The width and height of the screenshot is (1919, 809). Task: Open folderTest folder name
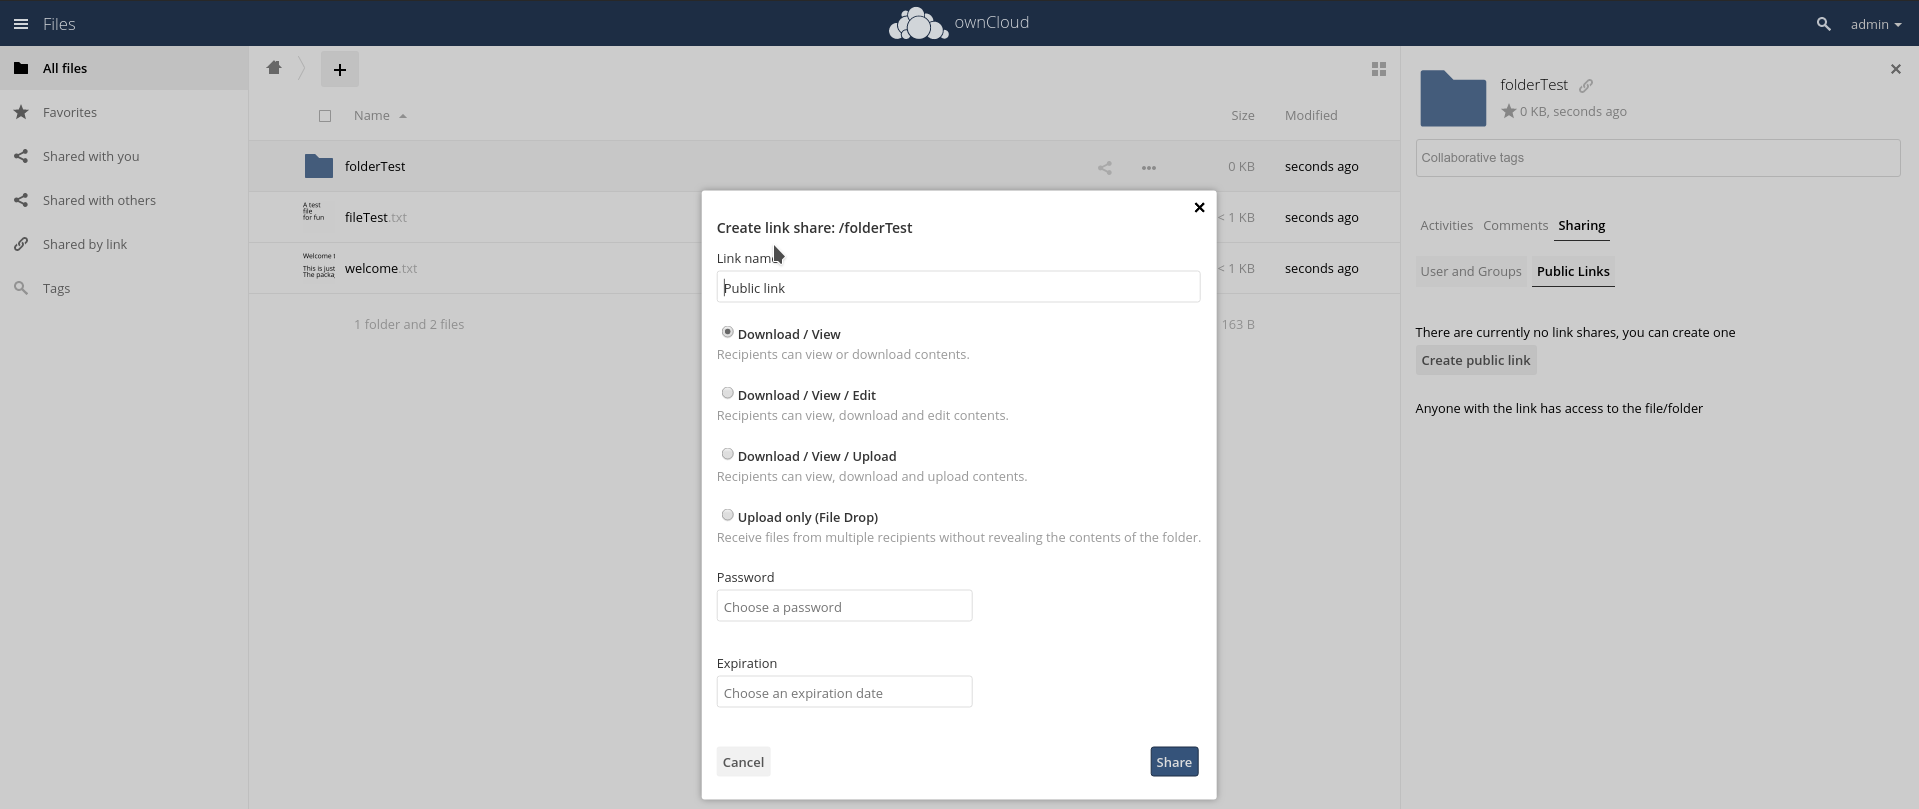(375, 166)
